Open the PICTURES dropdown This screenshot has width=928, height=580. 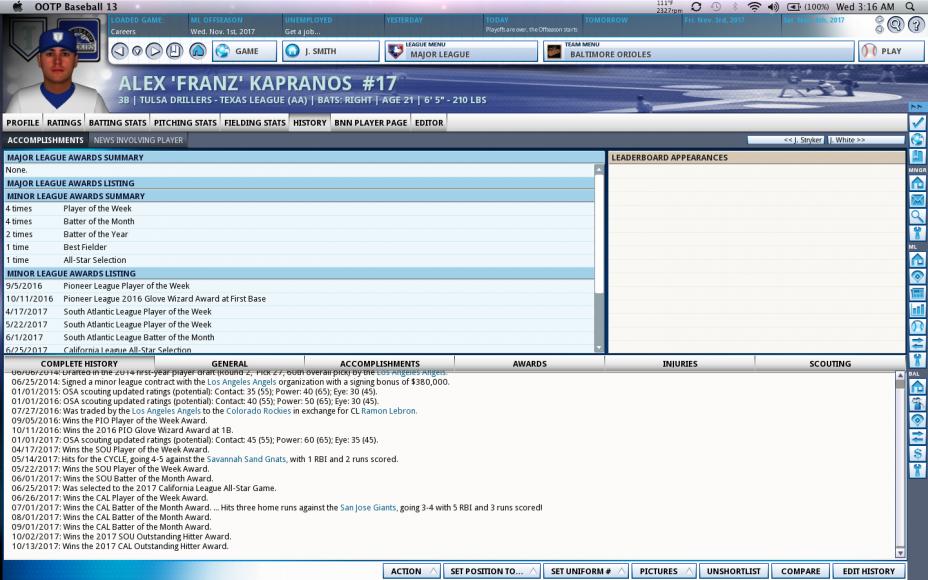click(x=663, y=571)
